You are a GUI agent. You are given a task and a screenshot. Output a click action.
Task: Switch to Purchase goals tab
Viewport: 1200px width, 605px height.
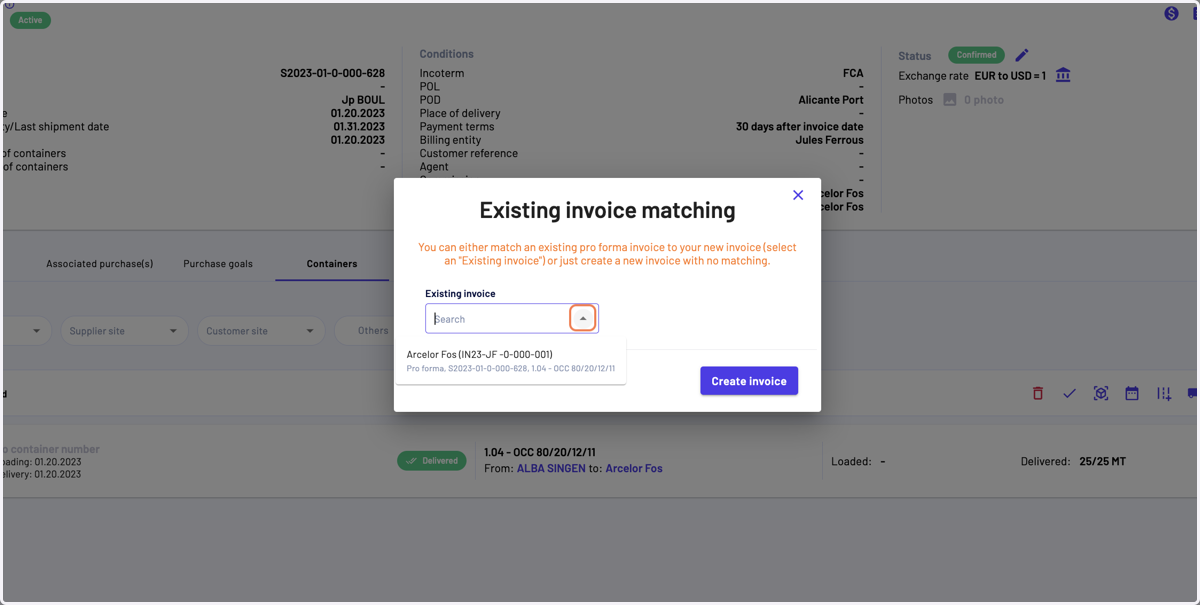(218, 264)
